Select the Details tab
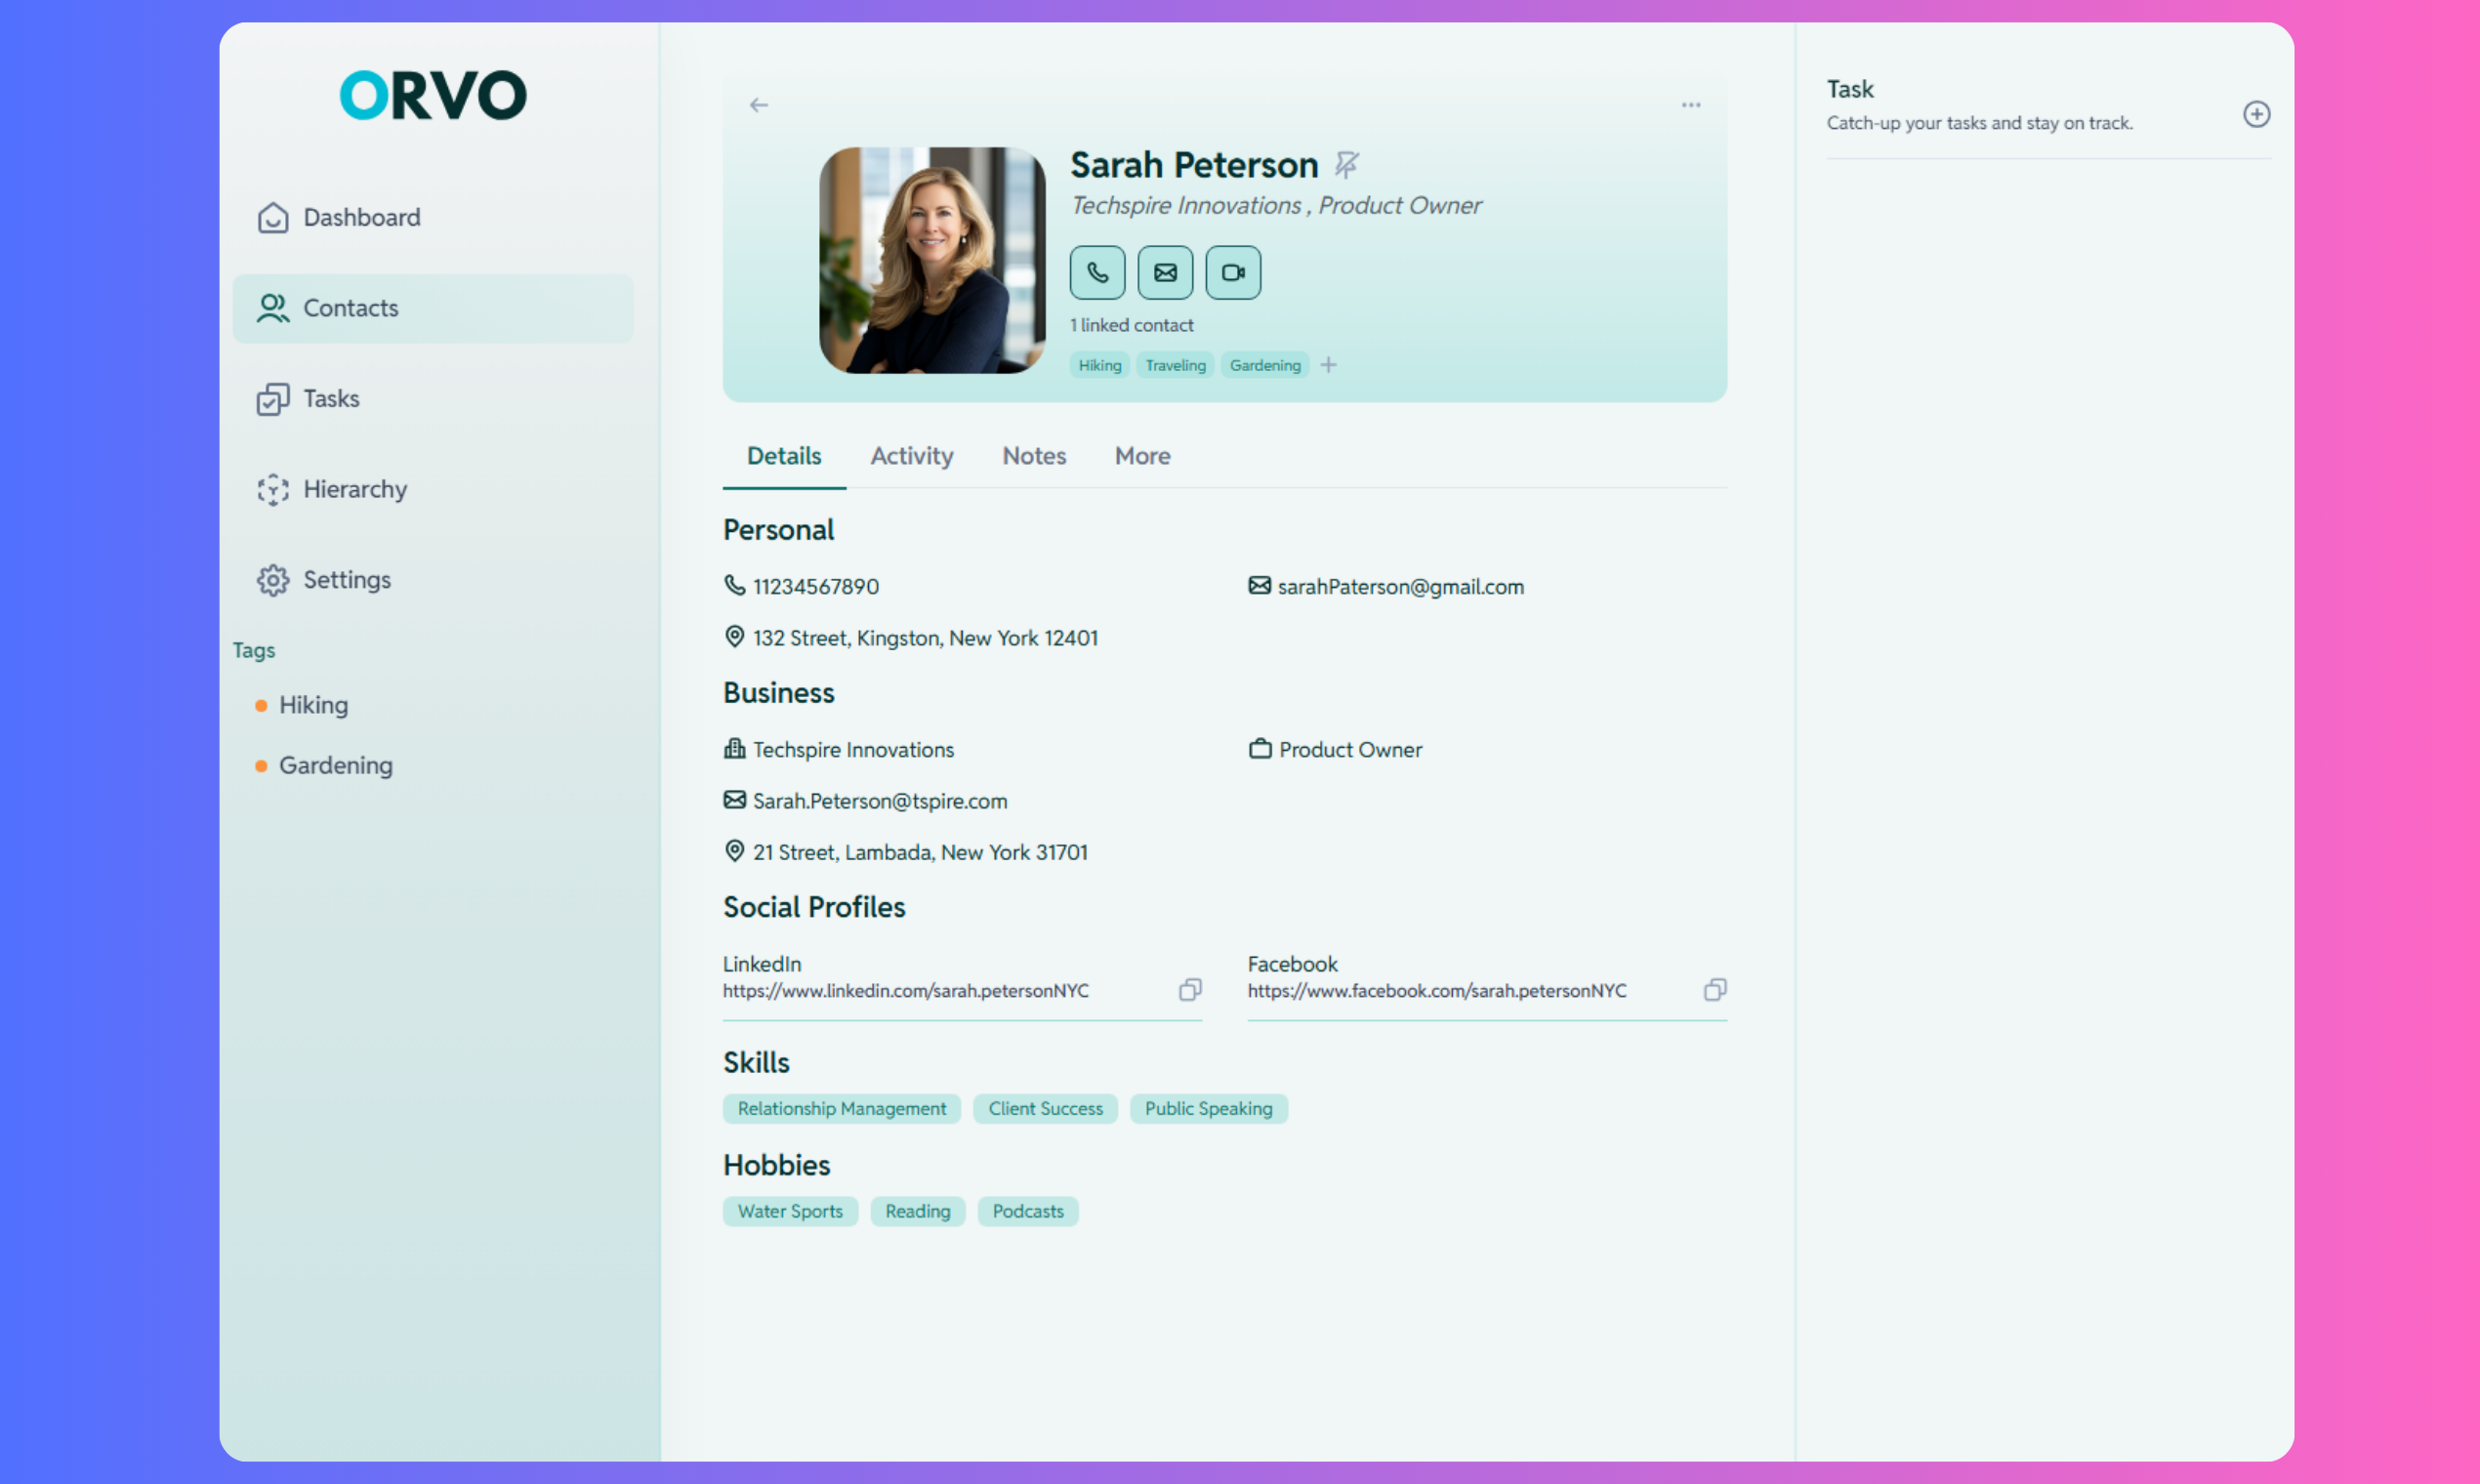2480x1484 pixels. click(x=784, y=456)
